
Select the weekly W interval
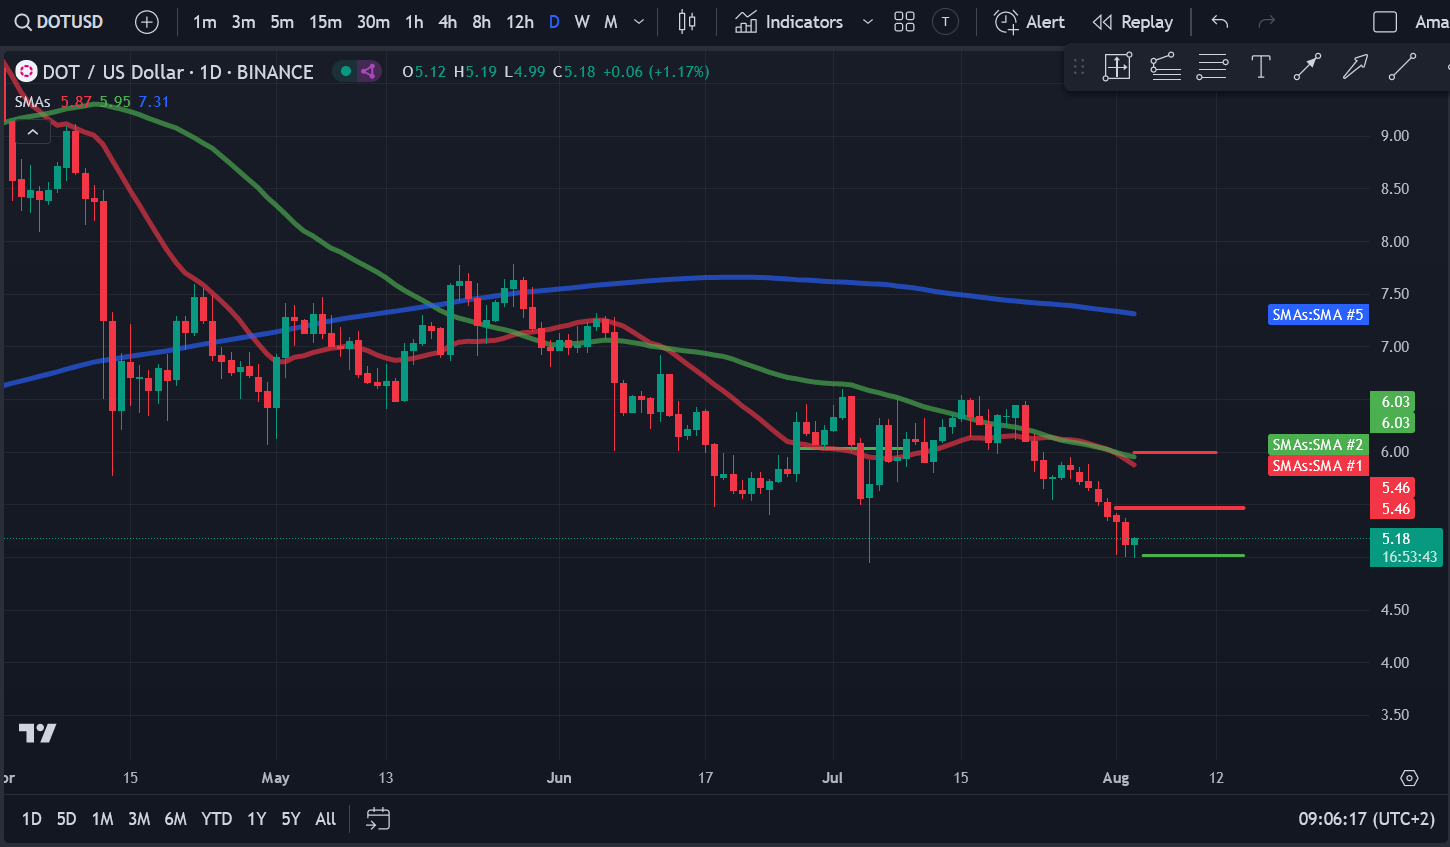(582, 22)
